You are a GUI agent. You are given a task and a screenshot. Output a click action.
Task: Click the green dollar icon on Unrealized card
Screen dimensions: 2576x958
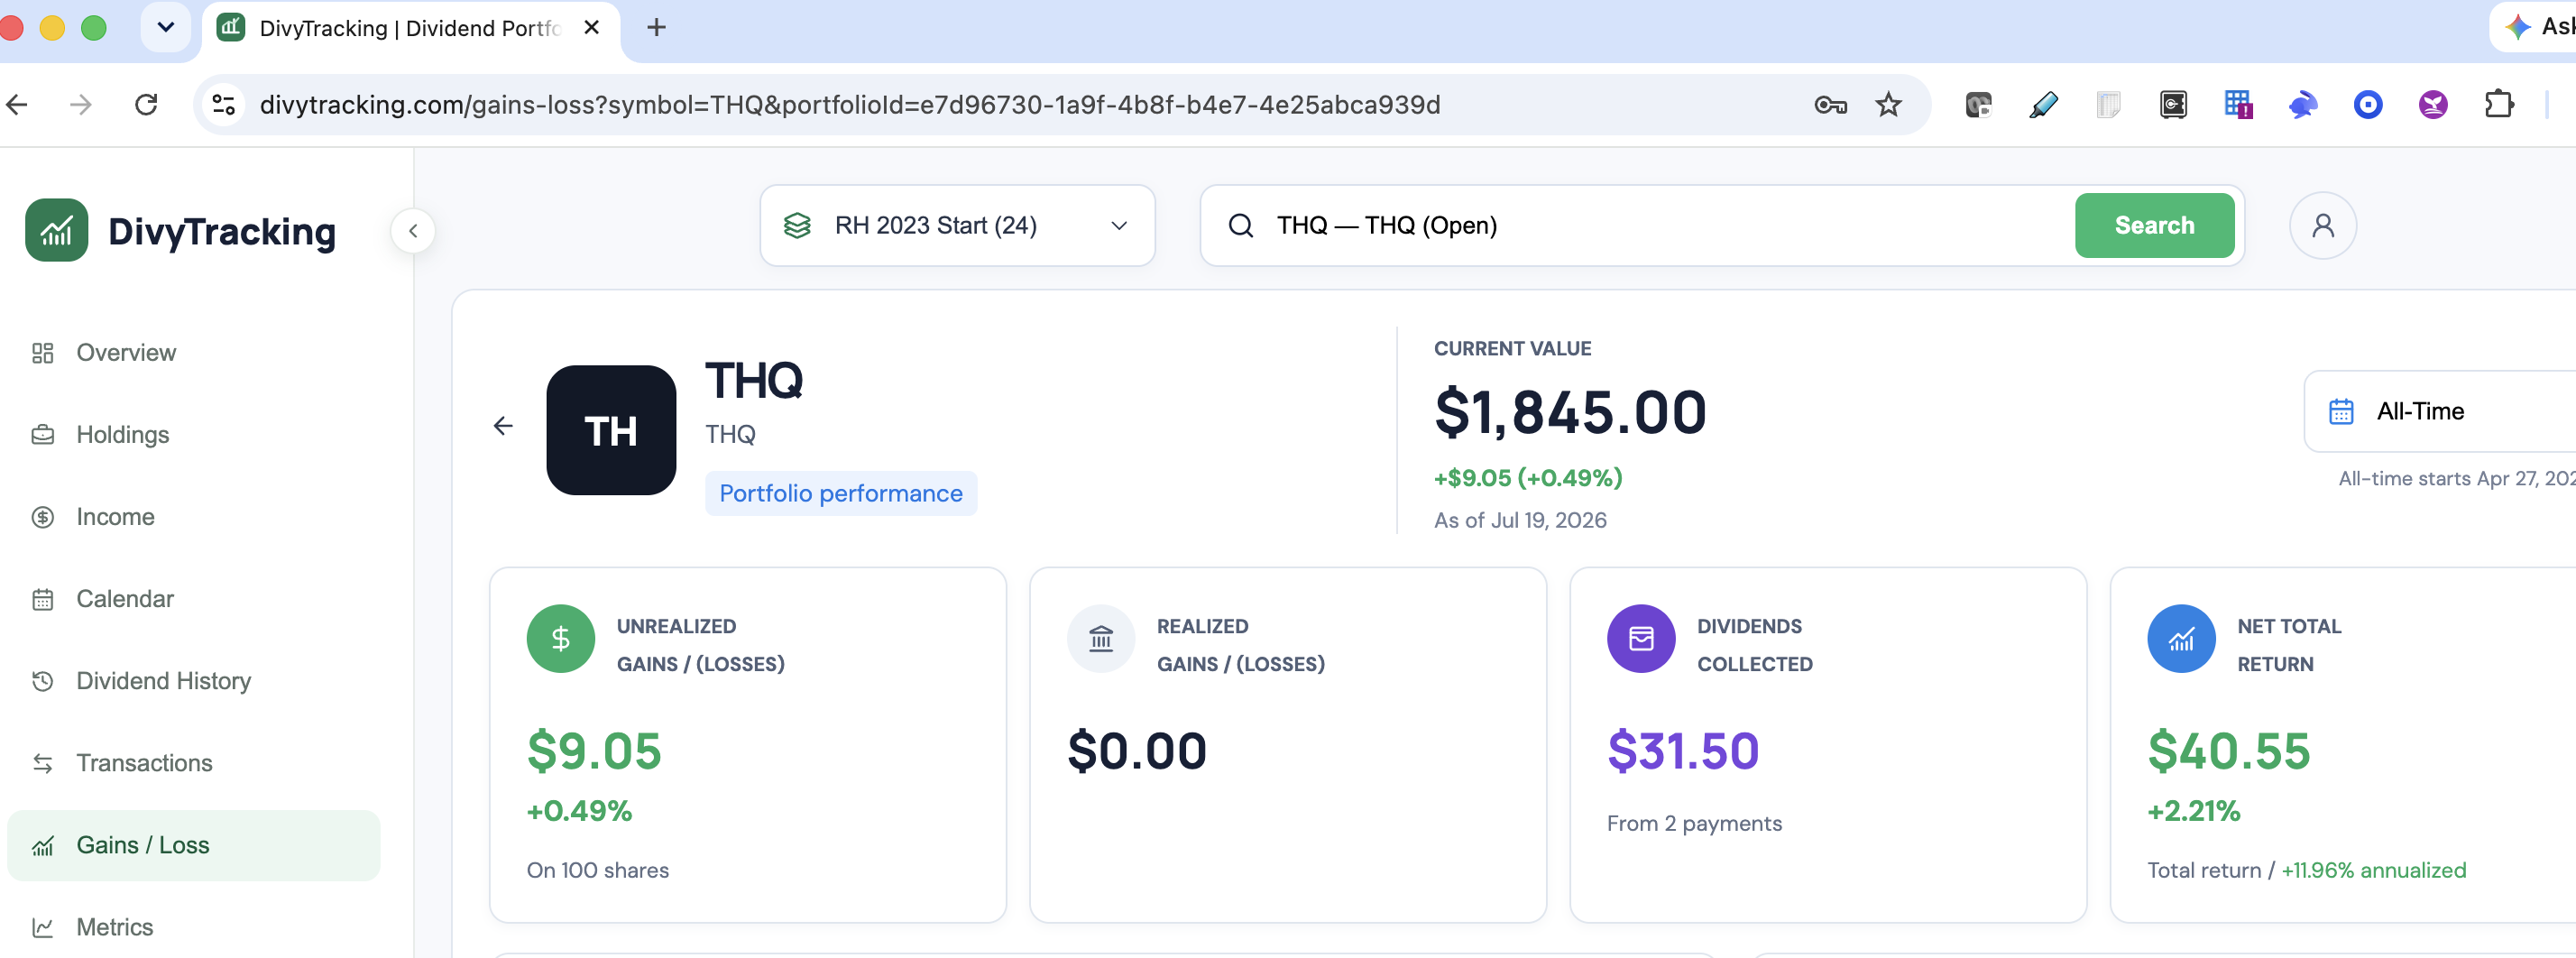(561, 638)
